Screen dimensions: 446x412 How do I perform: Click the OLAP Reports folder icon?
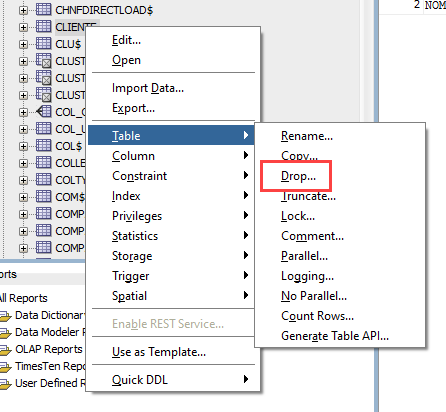[6, 350]
